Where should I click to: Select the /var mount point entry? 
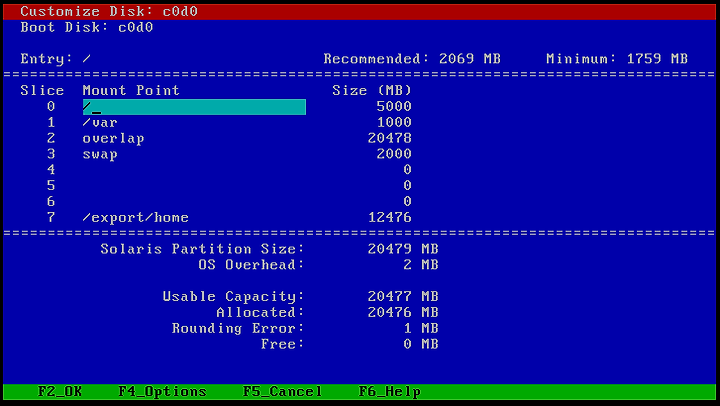tap(100, 123)
